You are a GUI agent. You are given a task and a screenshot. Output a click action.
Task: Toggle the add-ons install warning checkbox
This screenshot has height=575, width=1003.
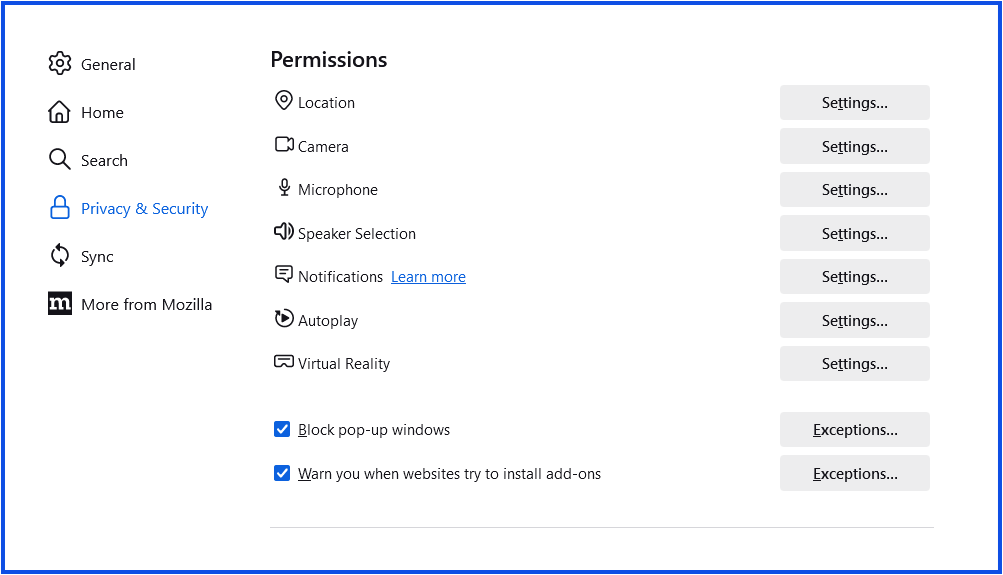[x=282, y=473]
